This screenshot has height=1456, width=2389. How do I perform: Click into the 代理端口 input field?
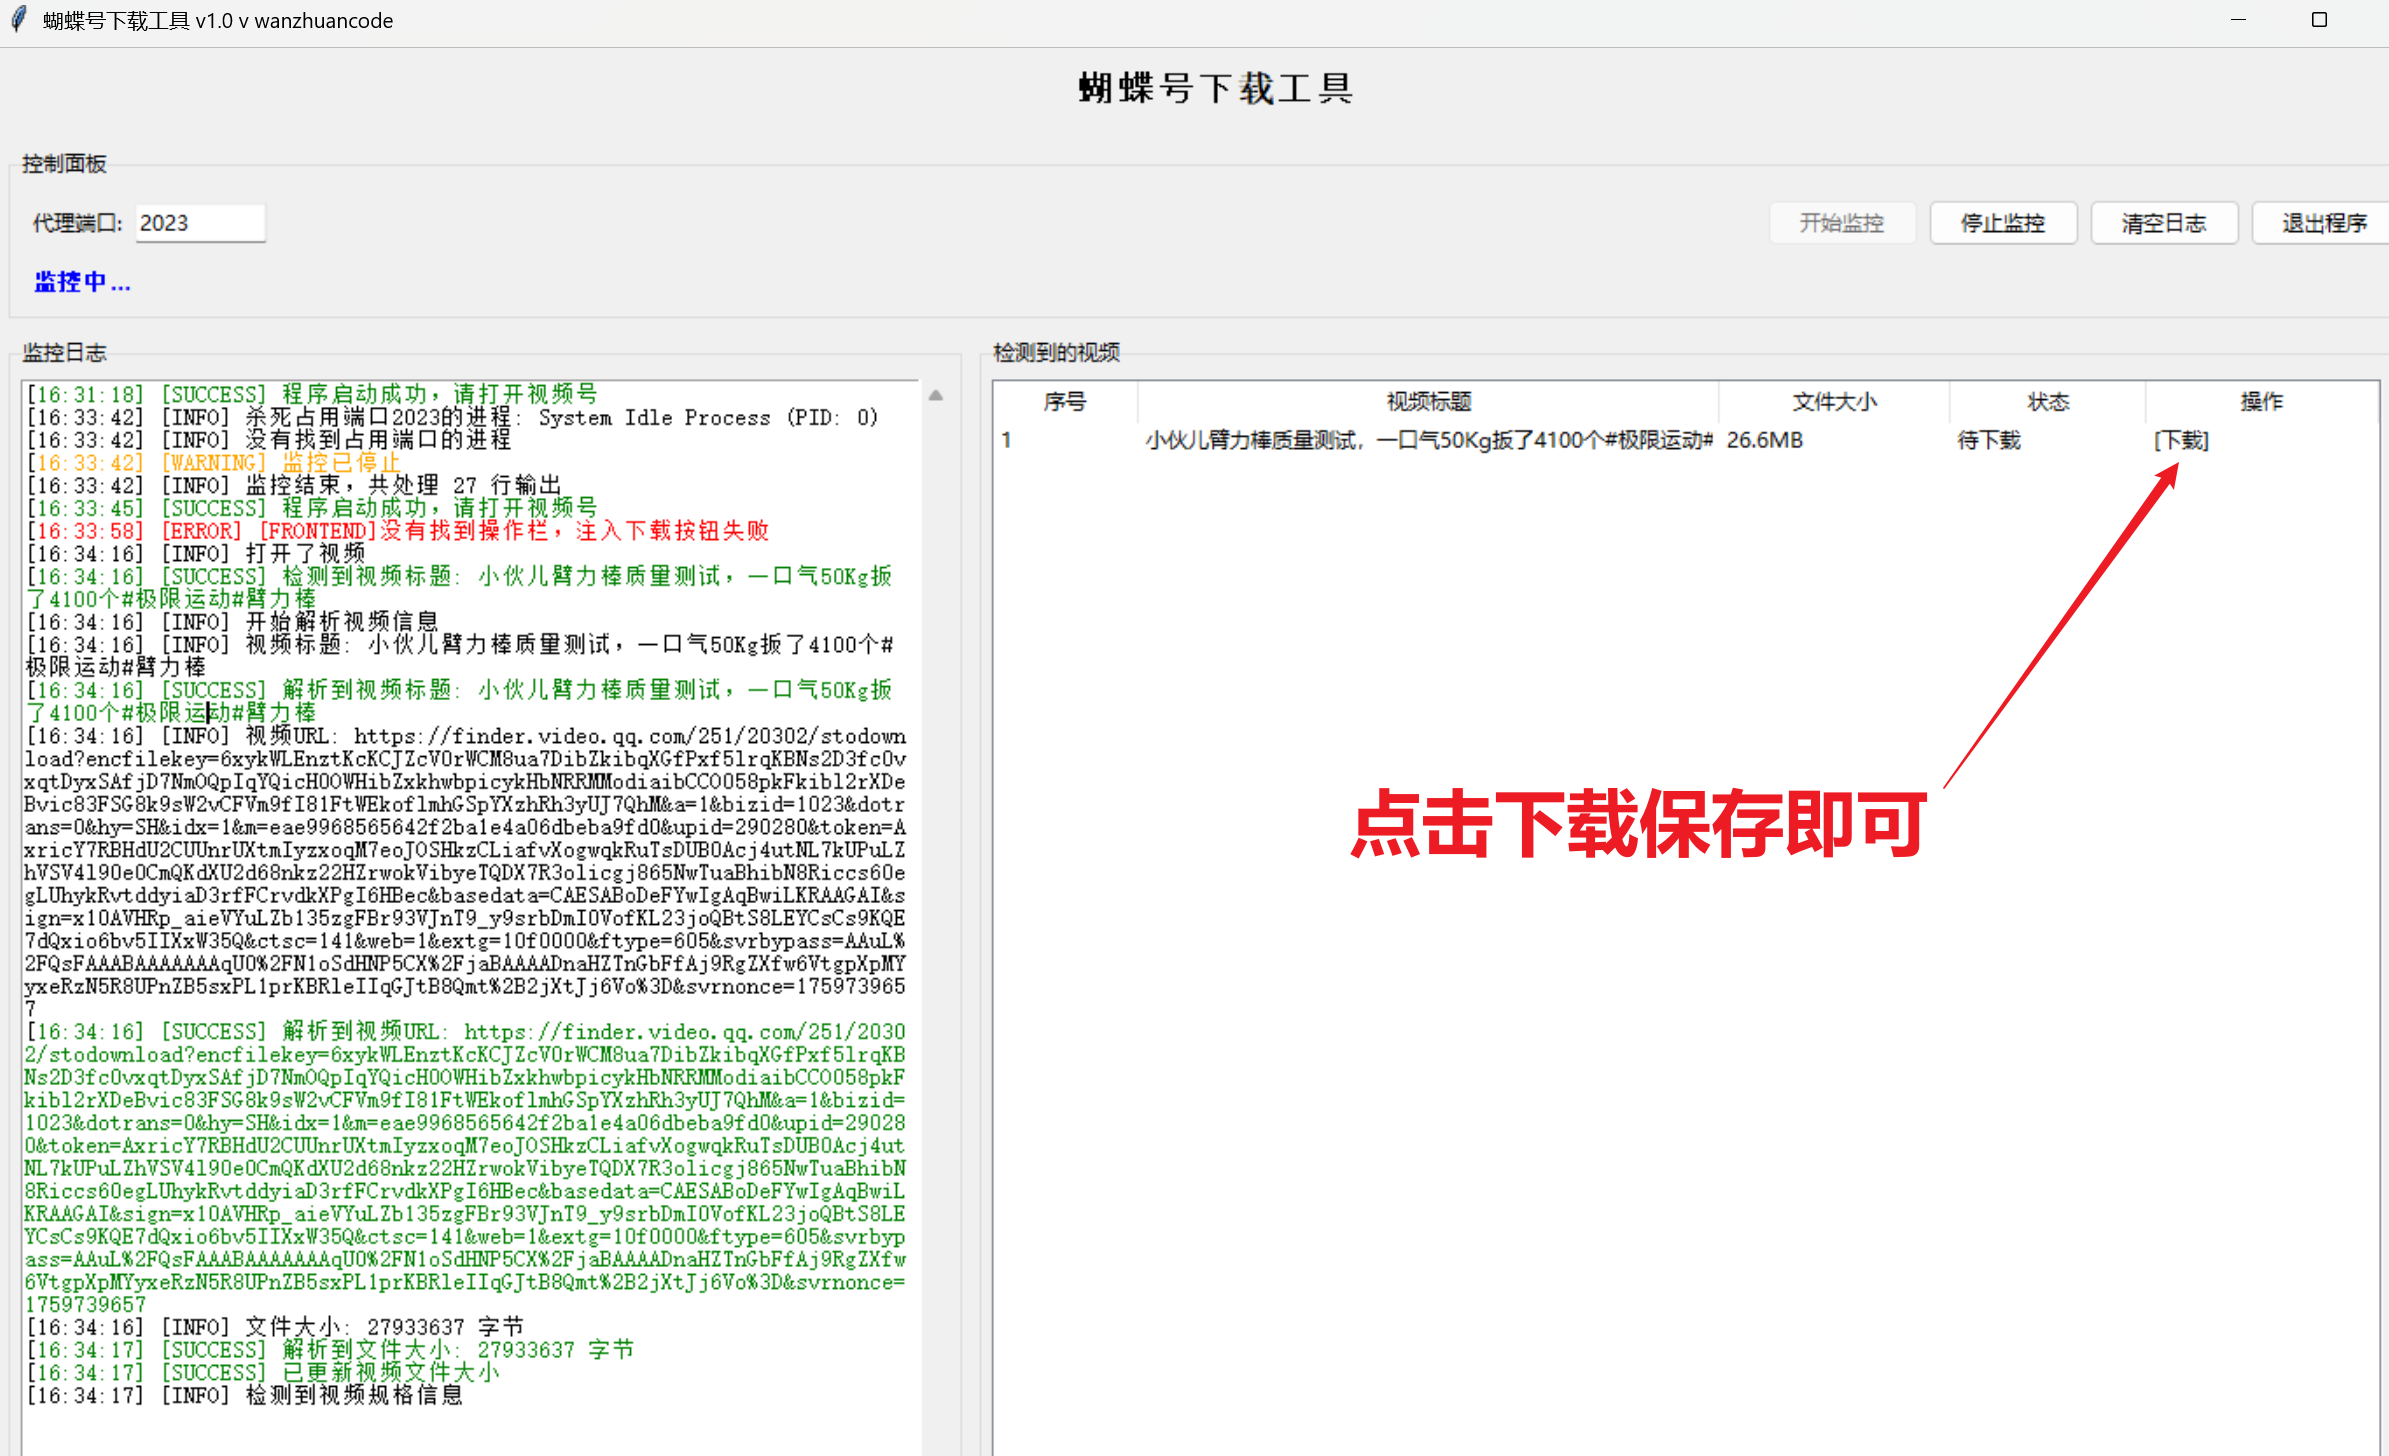(199, 223)
